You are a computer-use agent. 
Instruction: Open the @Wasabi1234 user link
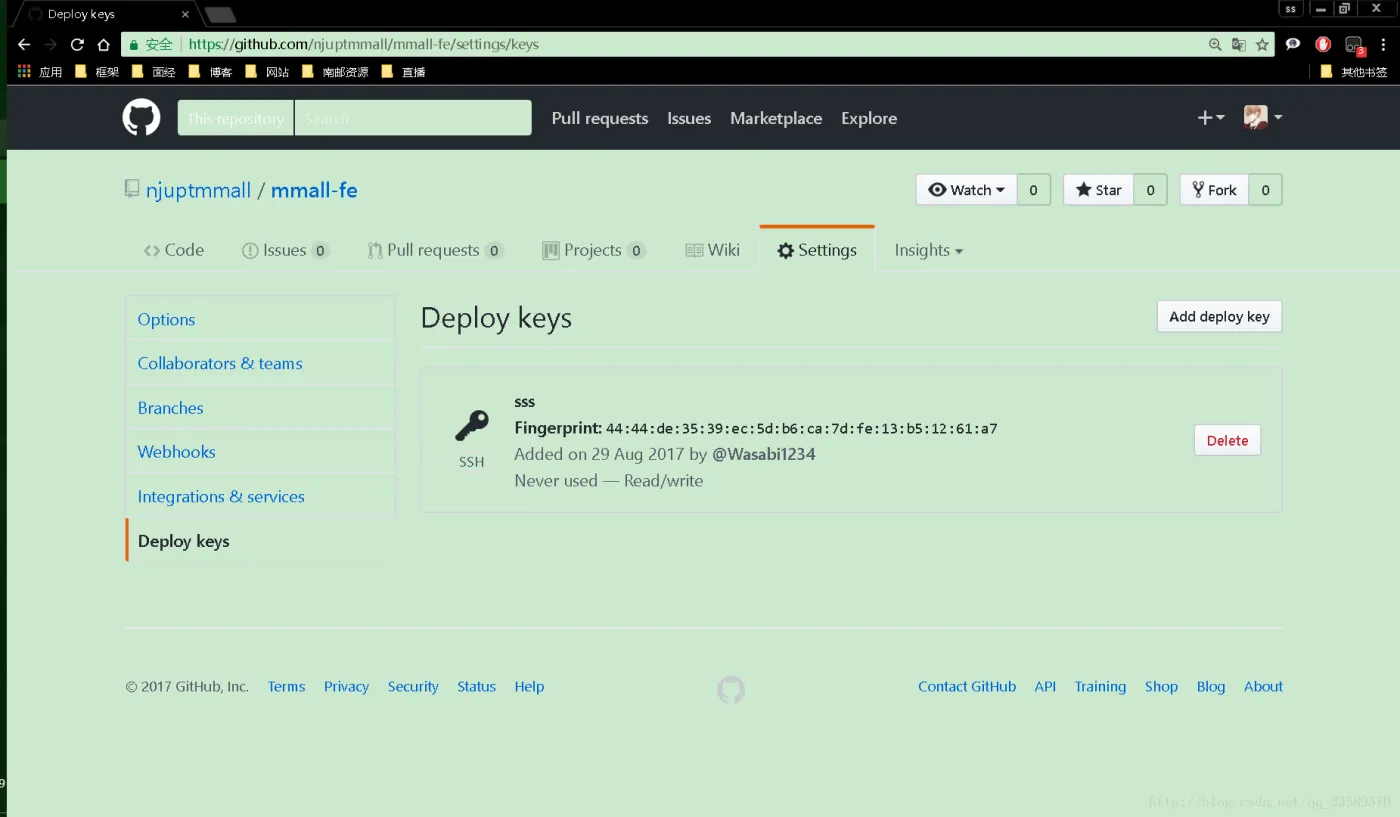click(x=763, y=454)
